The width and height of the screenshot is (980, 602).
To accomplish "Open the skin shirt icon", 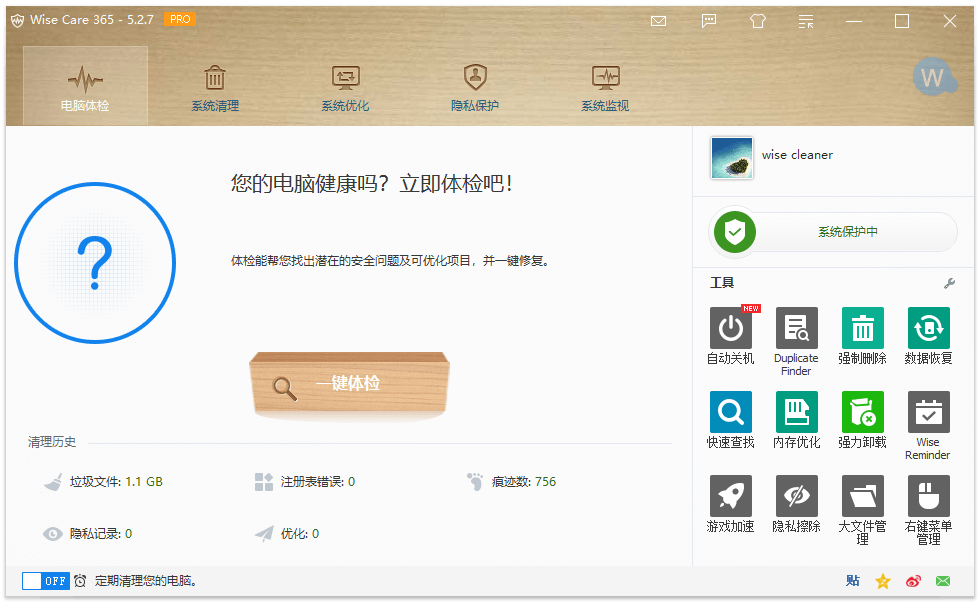I will point(758,21).
